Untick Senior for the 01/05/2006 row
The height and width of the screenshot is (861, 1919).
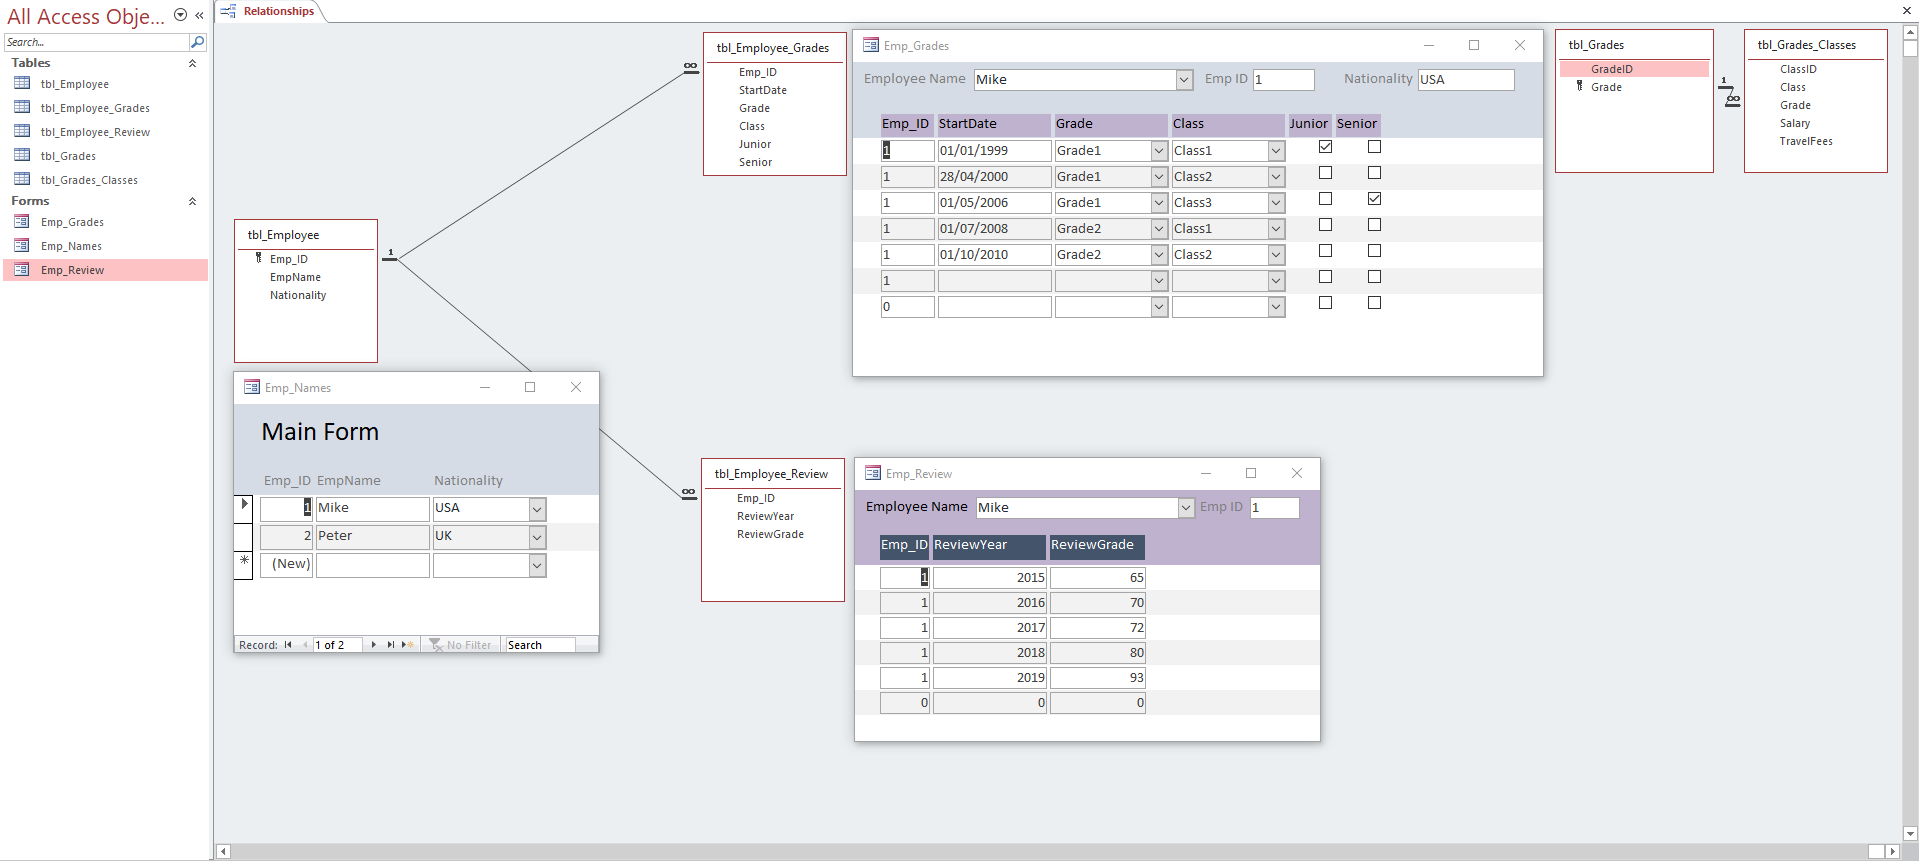(1374, 199)
